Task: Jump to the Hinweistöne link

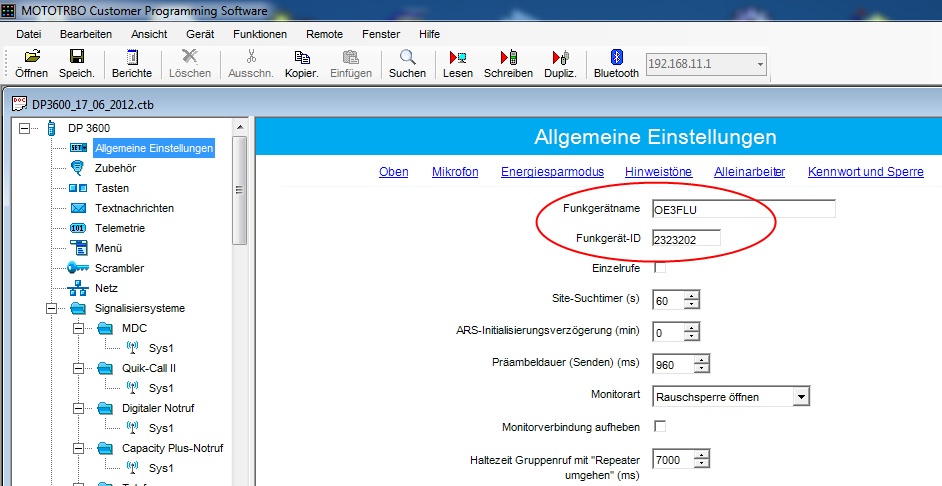Action: pyautogui.click(x=658, y=172)
